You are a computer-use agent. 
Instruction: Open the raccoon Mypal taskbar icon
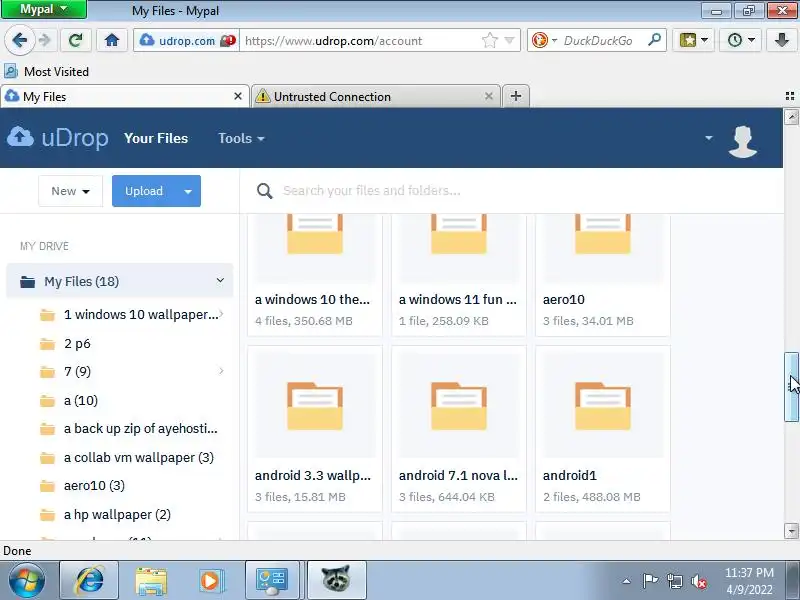coord(336,581)
